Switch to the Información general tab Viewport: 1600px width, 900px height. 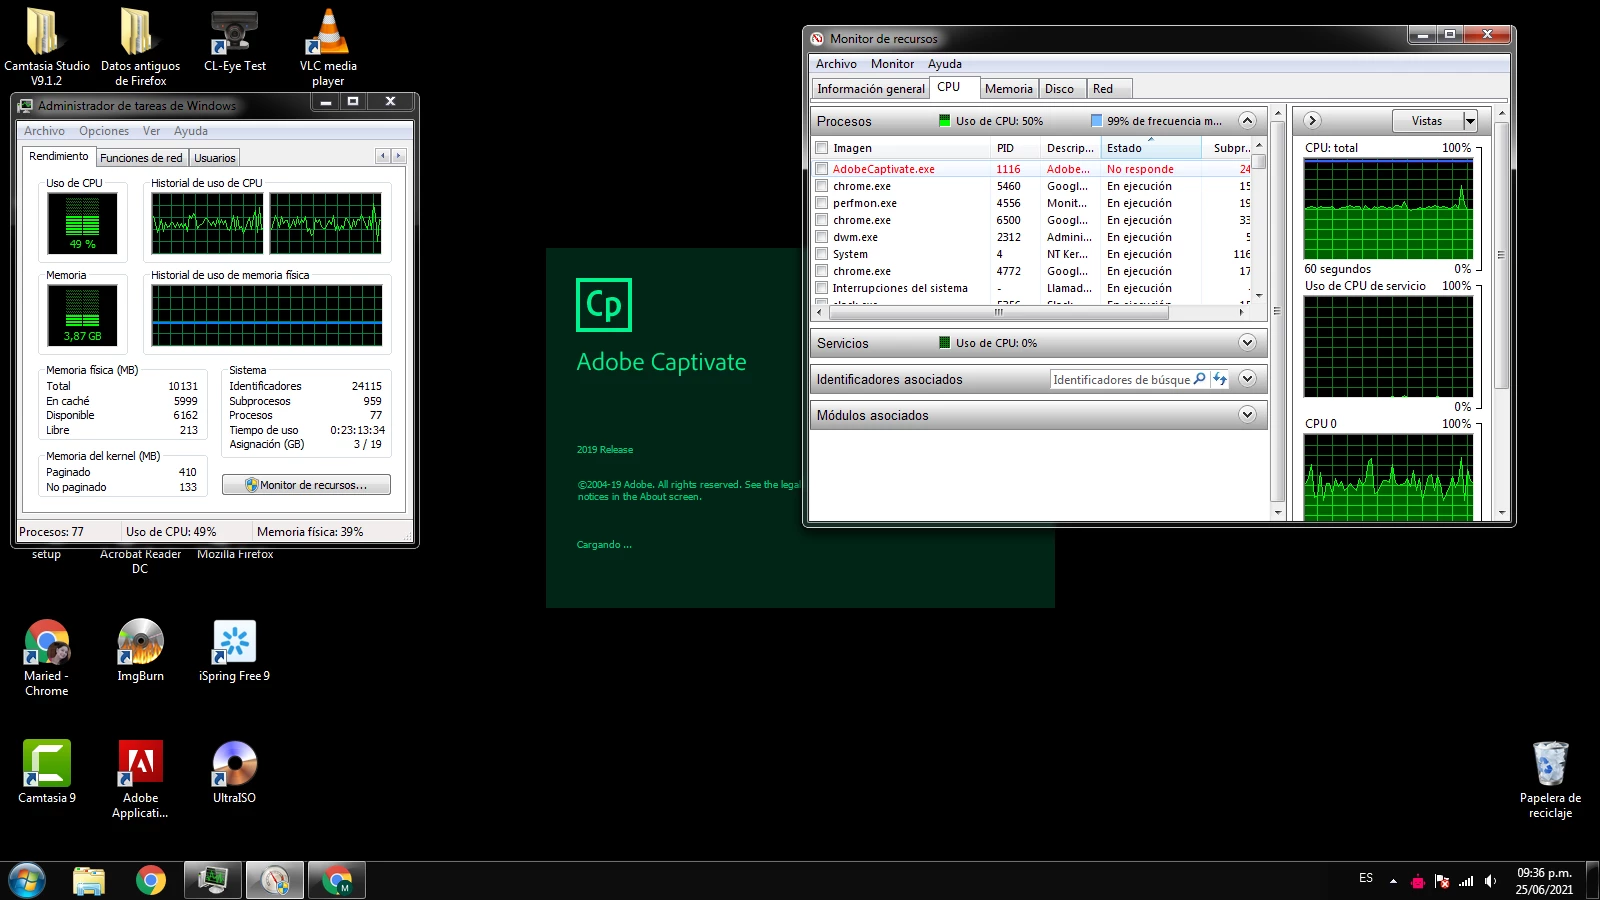pyautogui.click(x=871, y=89)
